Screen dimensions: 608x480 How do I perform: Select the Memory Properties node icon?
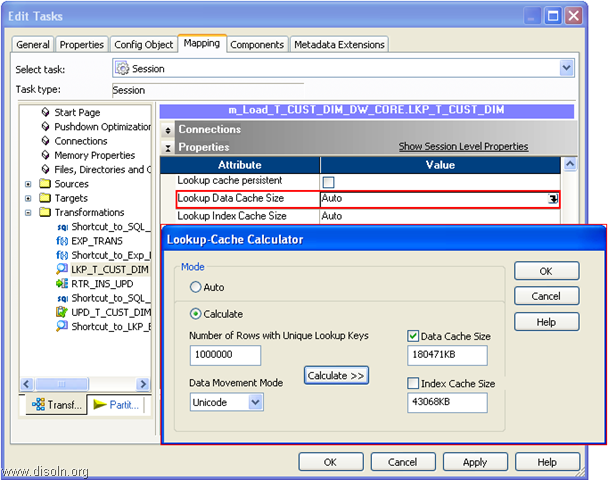point(45,155)
